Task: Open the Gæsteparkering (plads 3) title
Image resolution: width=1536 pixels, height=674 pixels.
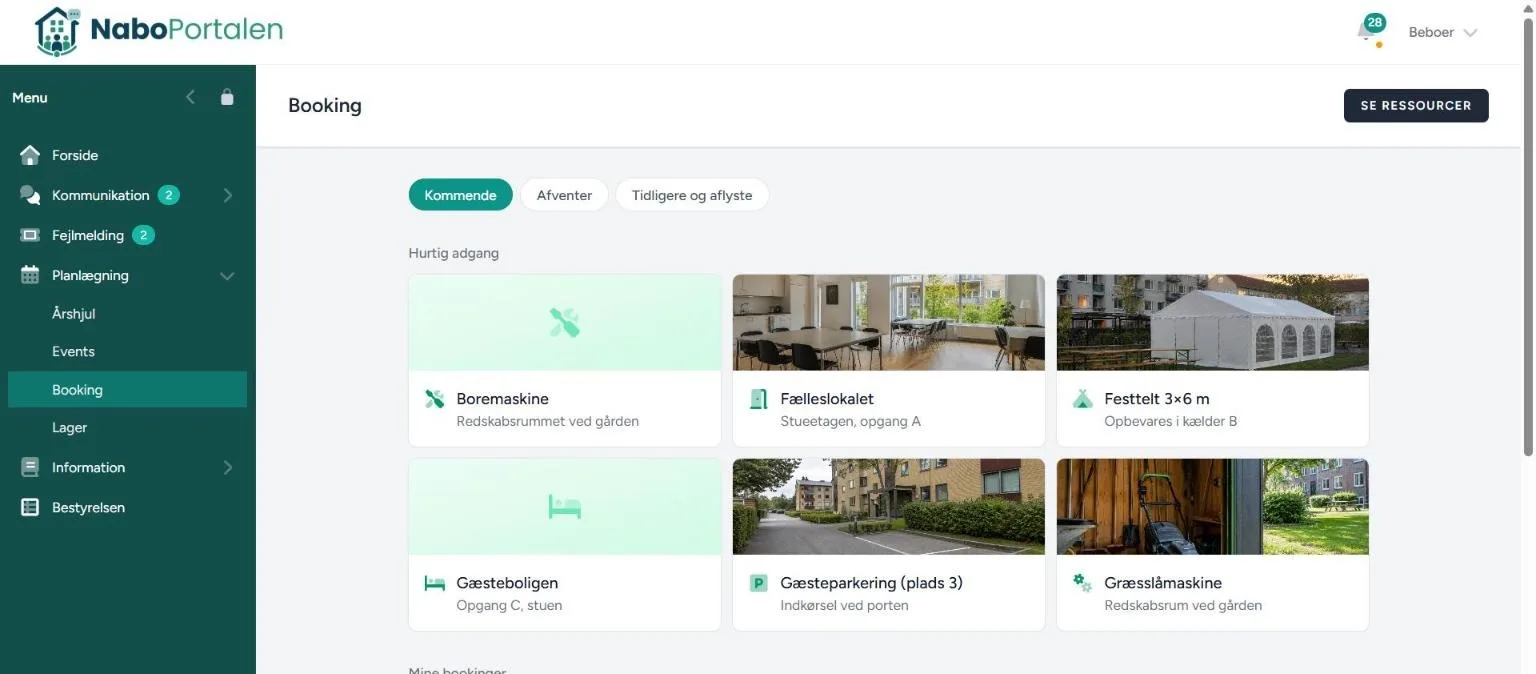Action: pos(871,583)
